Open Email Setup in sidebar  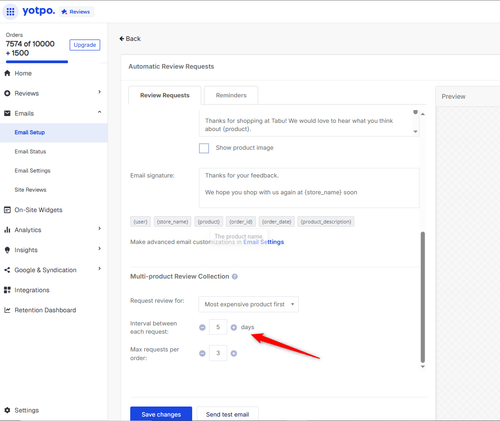[x=54, y=133]
